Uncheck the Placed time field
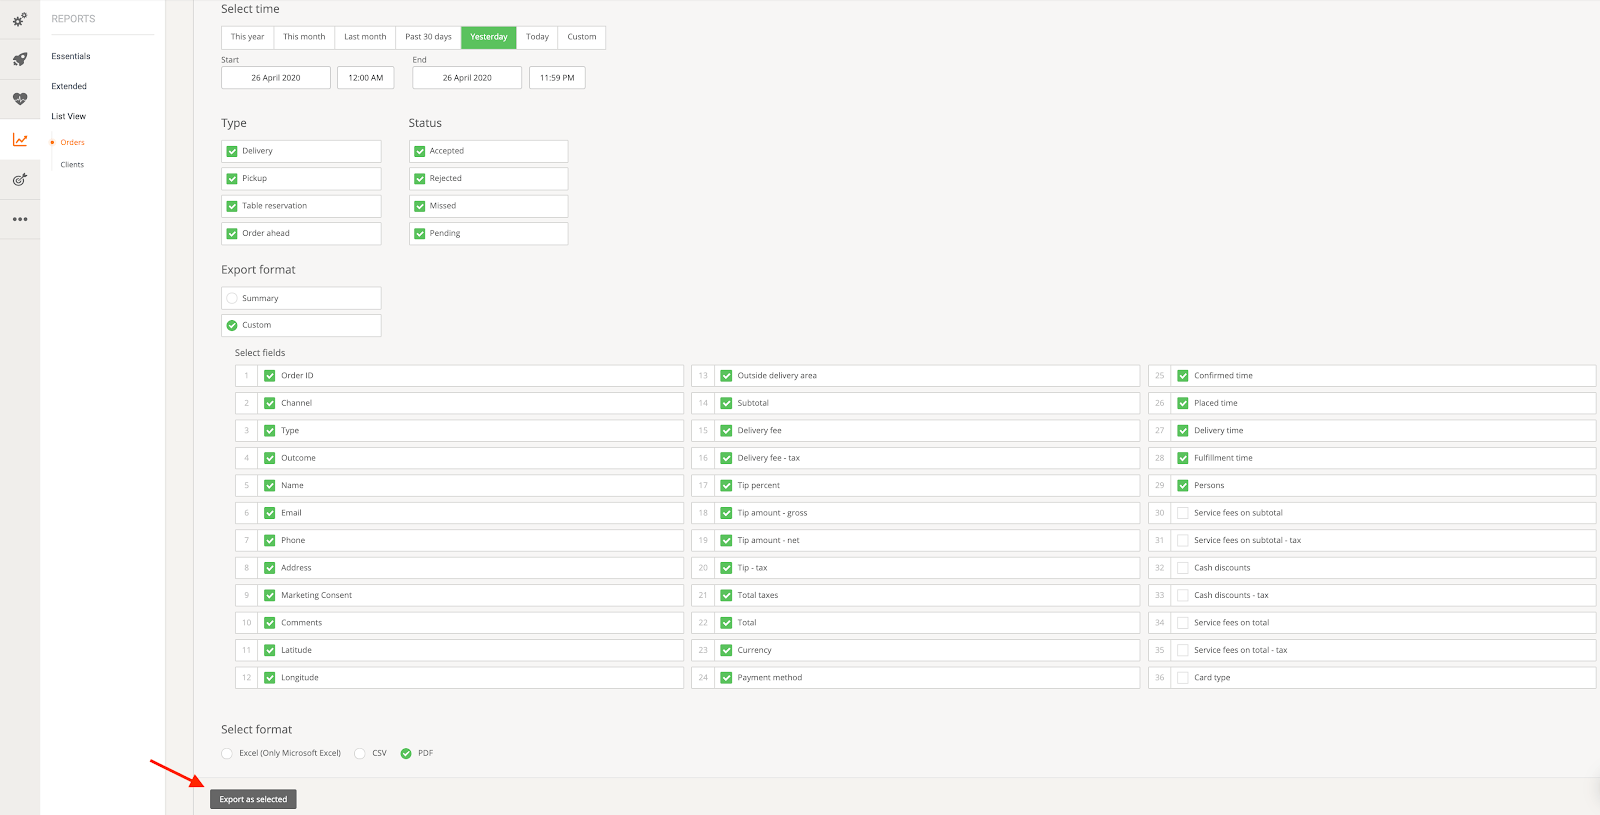Image resolution: width=1600 pixels, height=815 pixels. (1183, 403)
